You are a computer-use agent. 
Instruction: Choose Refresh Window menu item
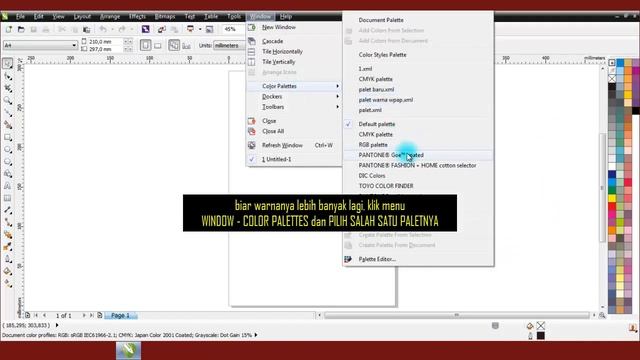pyautogui.click(x=294, y=145)
